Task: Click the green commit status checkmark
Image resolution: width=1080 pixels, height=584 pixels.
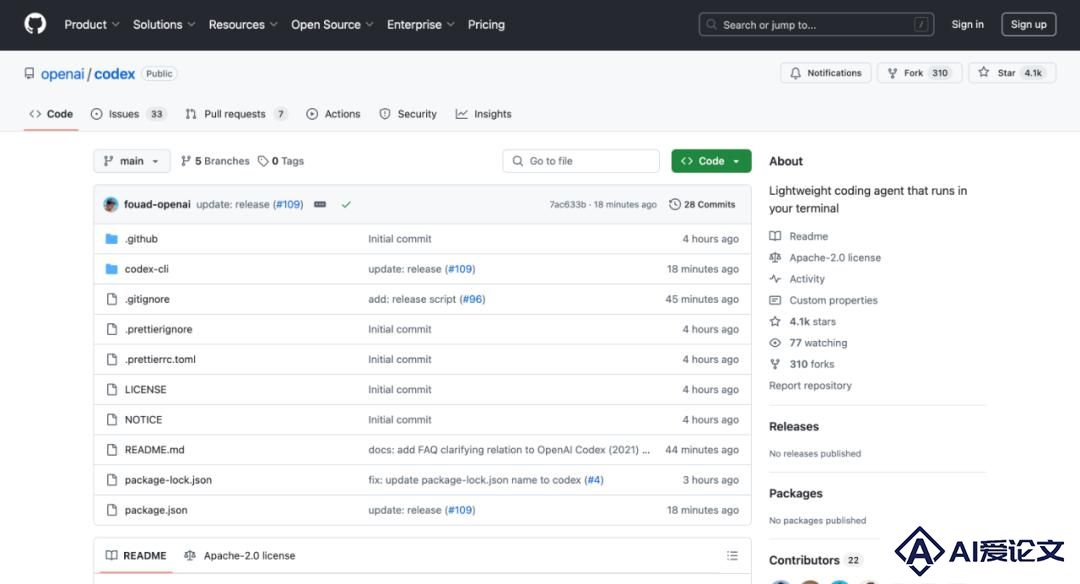Action: [346, 205]
